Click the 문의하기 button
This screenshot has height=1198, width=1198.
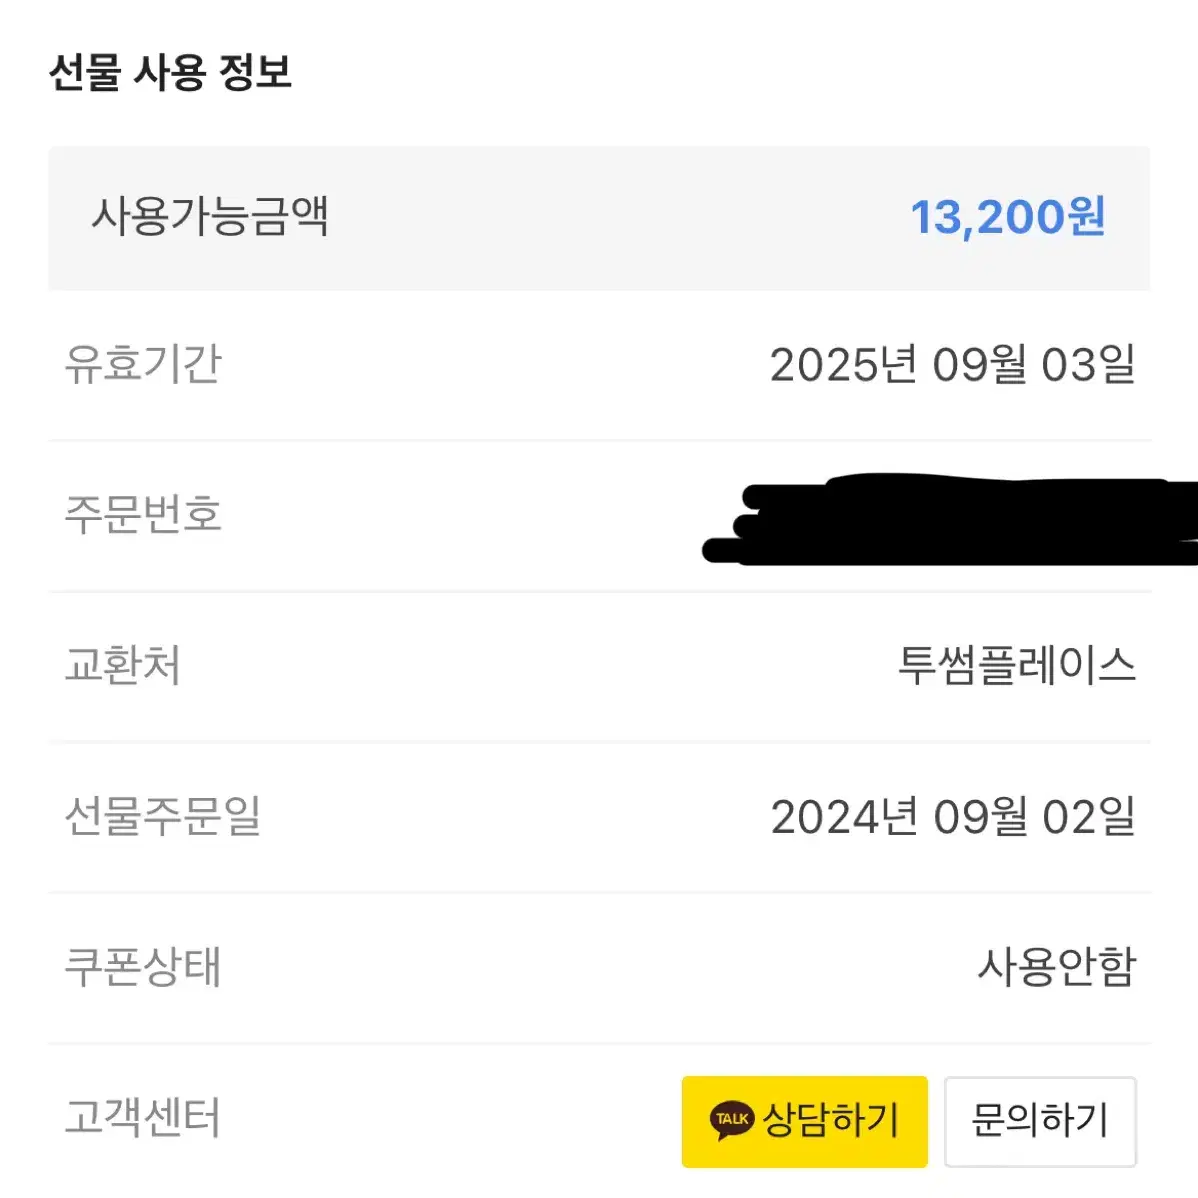coord(1040,1121)
